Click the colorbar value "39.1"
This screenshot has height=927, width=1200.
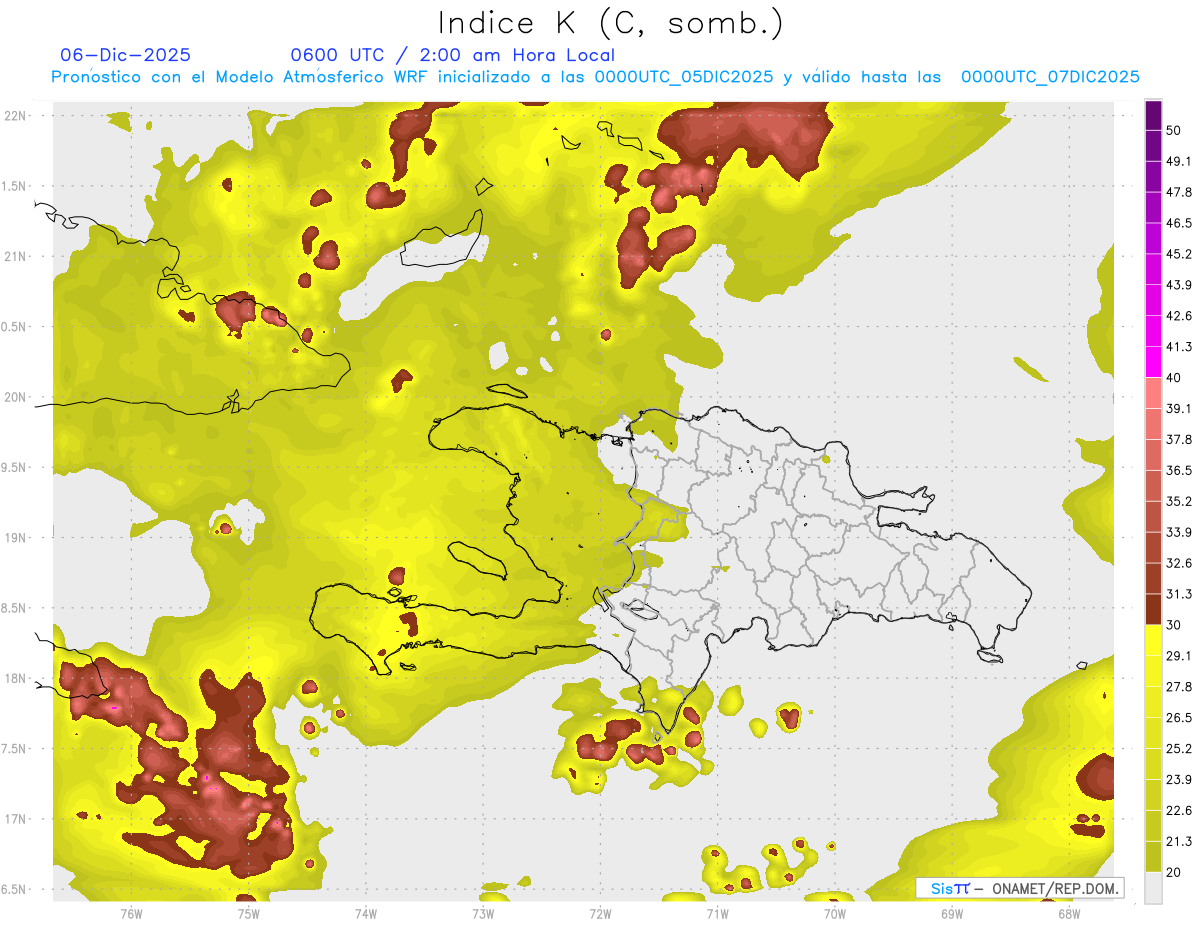pyautogui.click(x=1179, y=409)
